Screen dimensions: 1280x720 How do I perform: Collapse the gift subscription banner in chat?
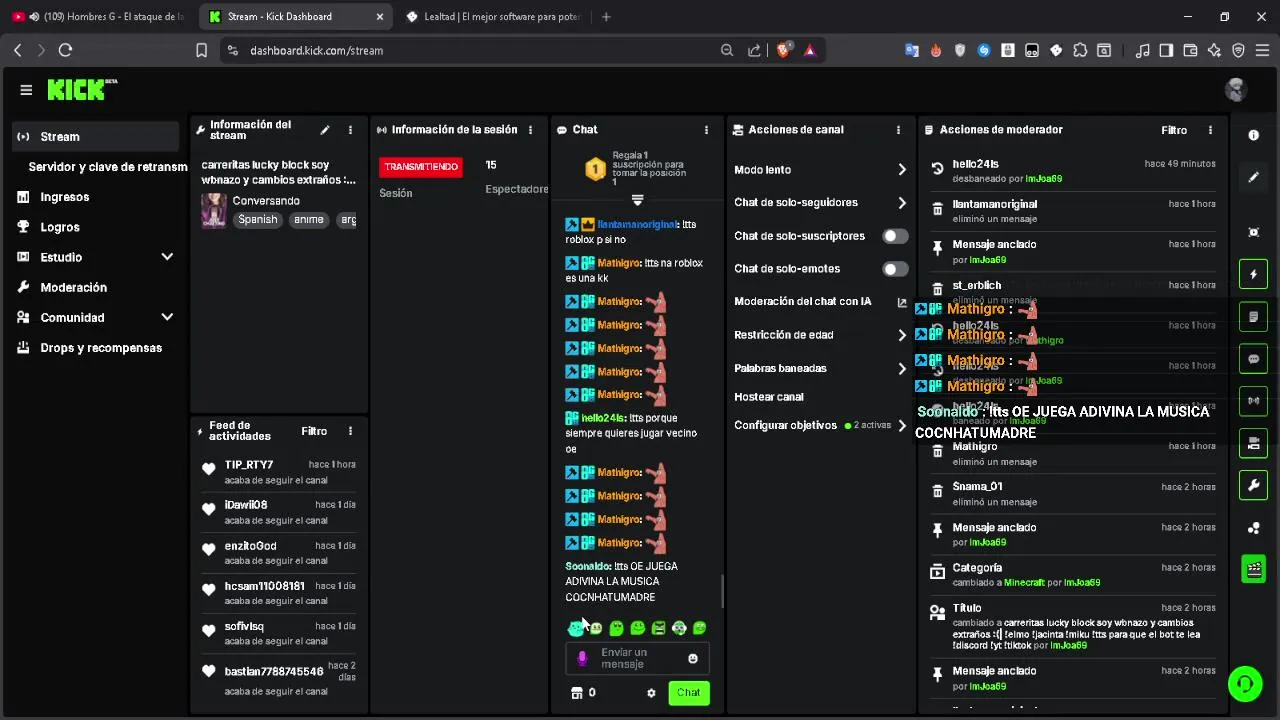pos(637,200)
